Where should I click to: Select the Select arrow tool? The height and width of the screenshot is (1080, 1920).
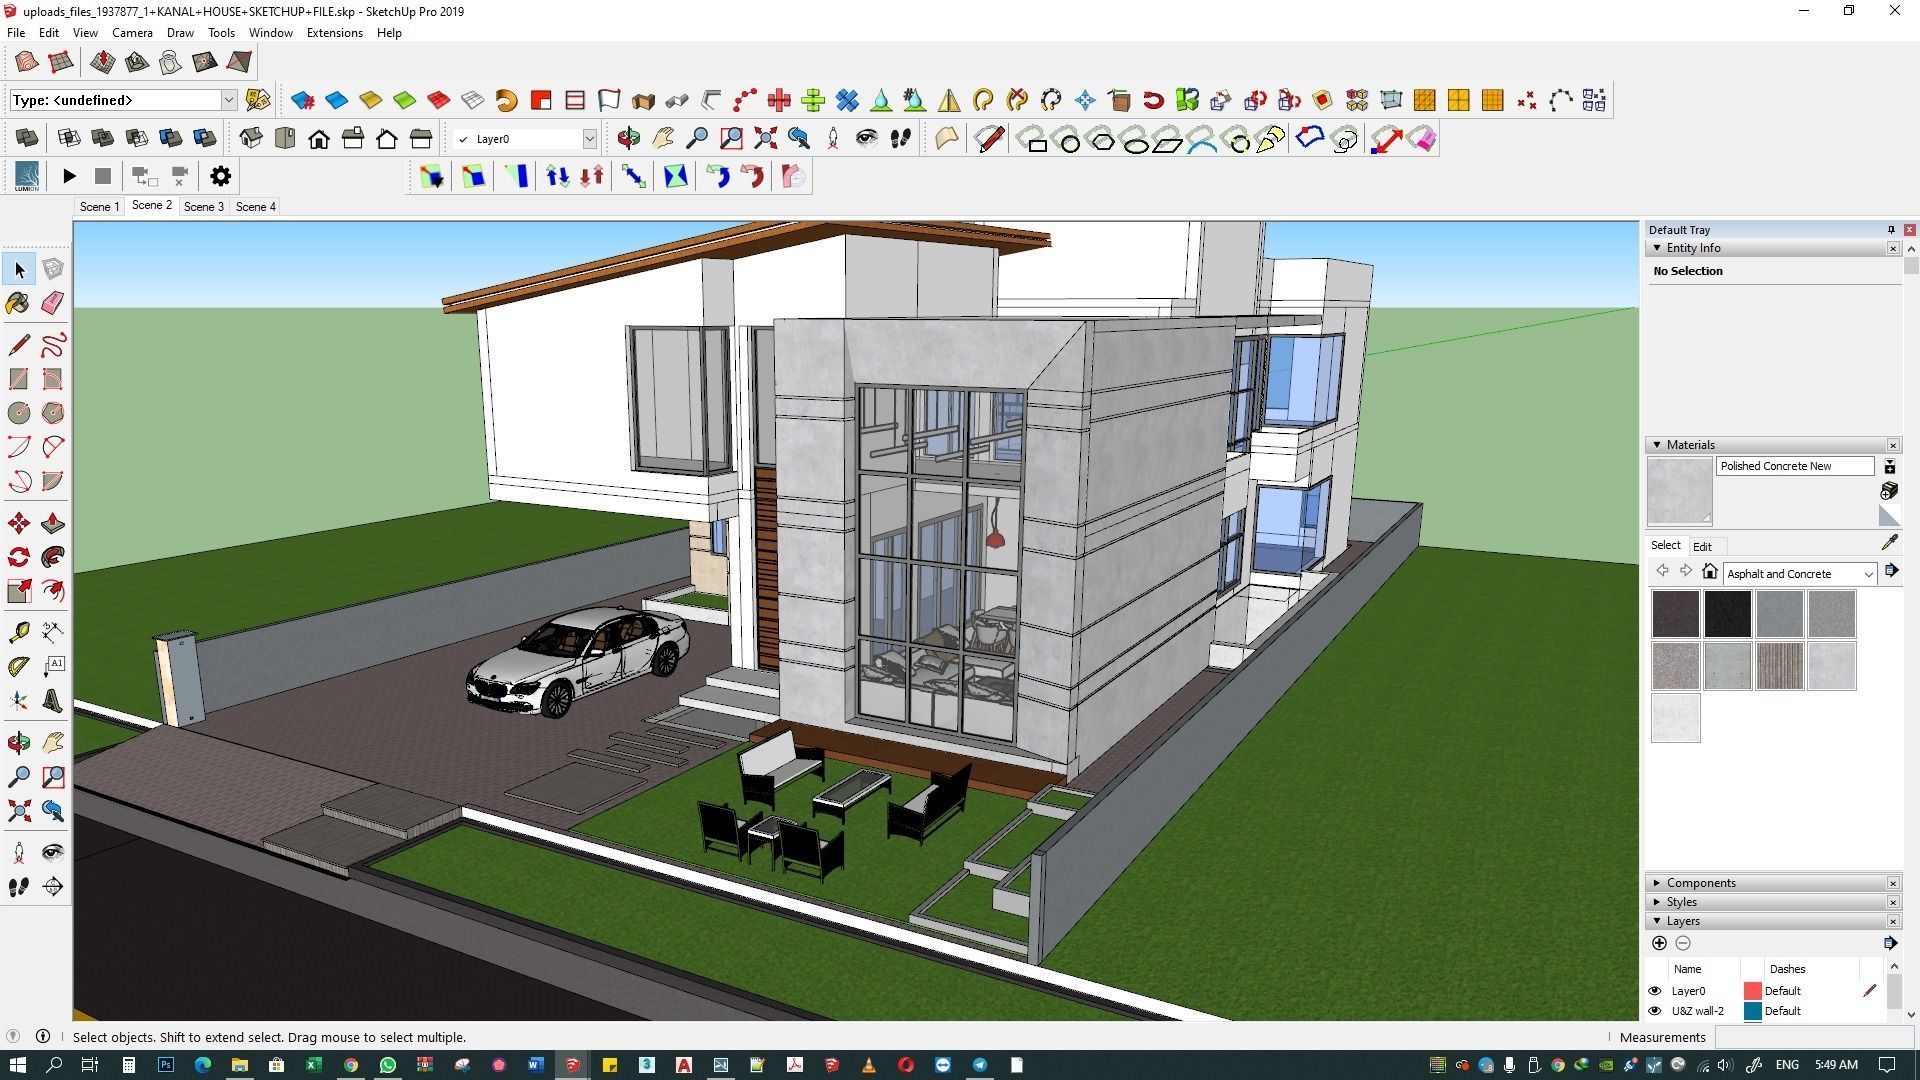click(19, 269)
